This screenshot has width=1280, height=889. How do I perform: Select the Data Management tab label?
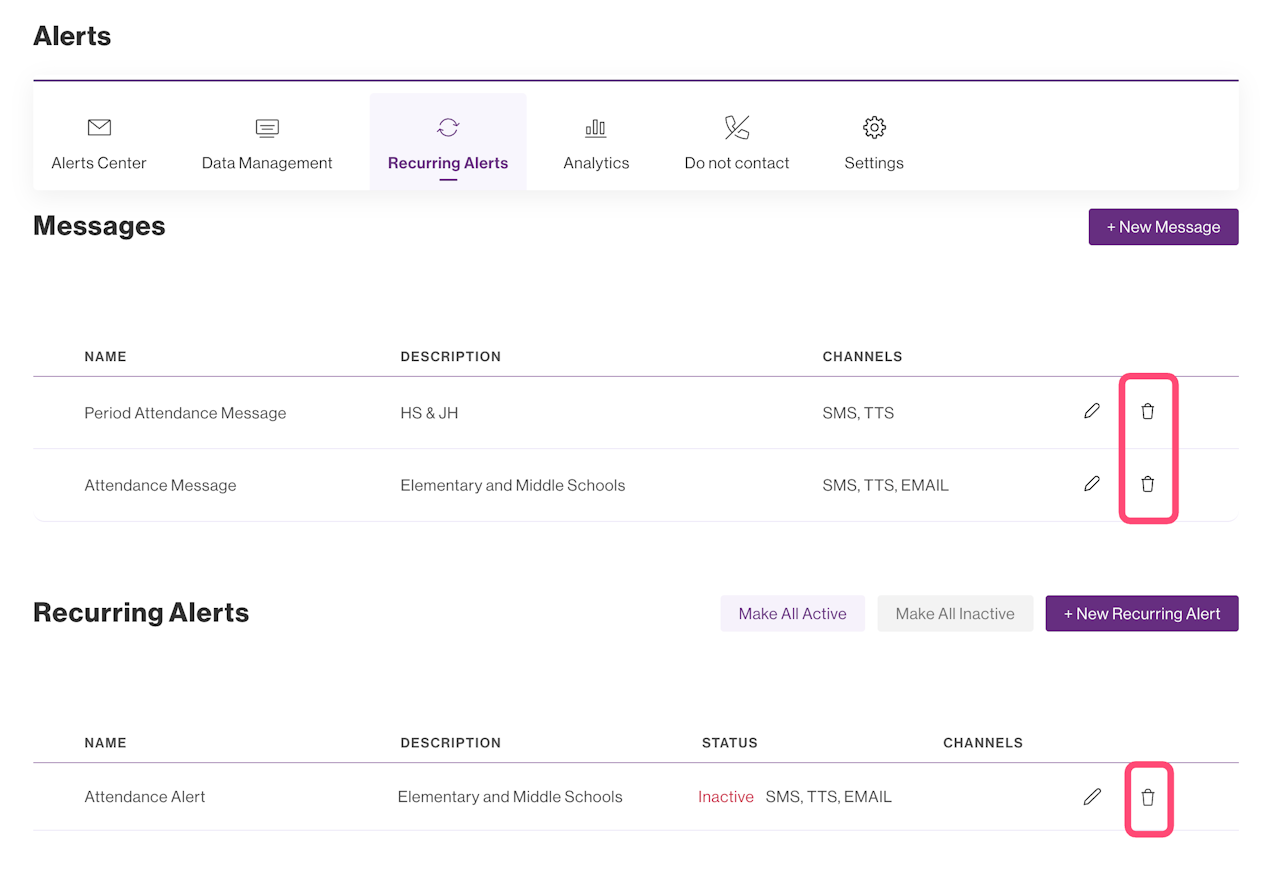click(267, 163)
